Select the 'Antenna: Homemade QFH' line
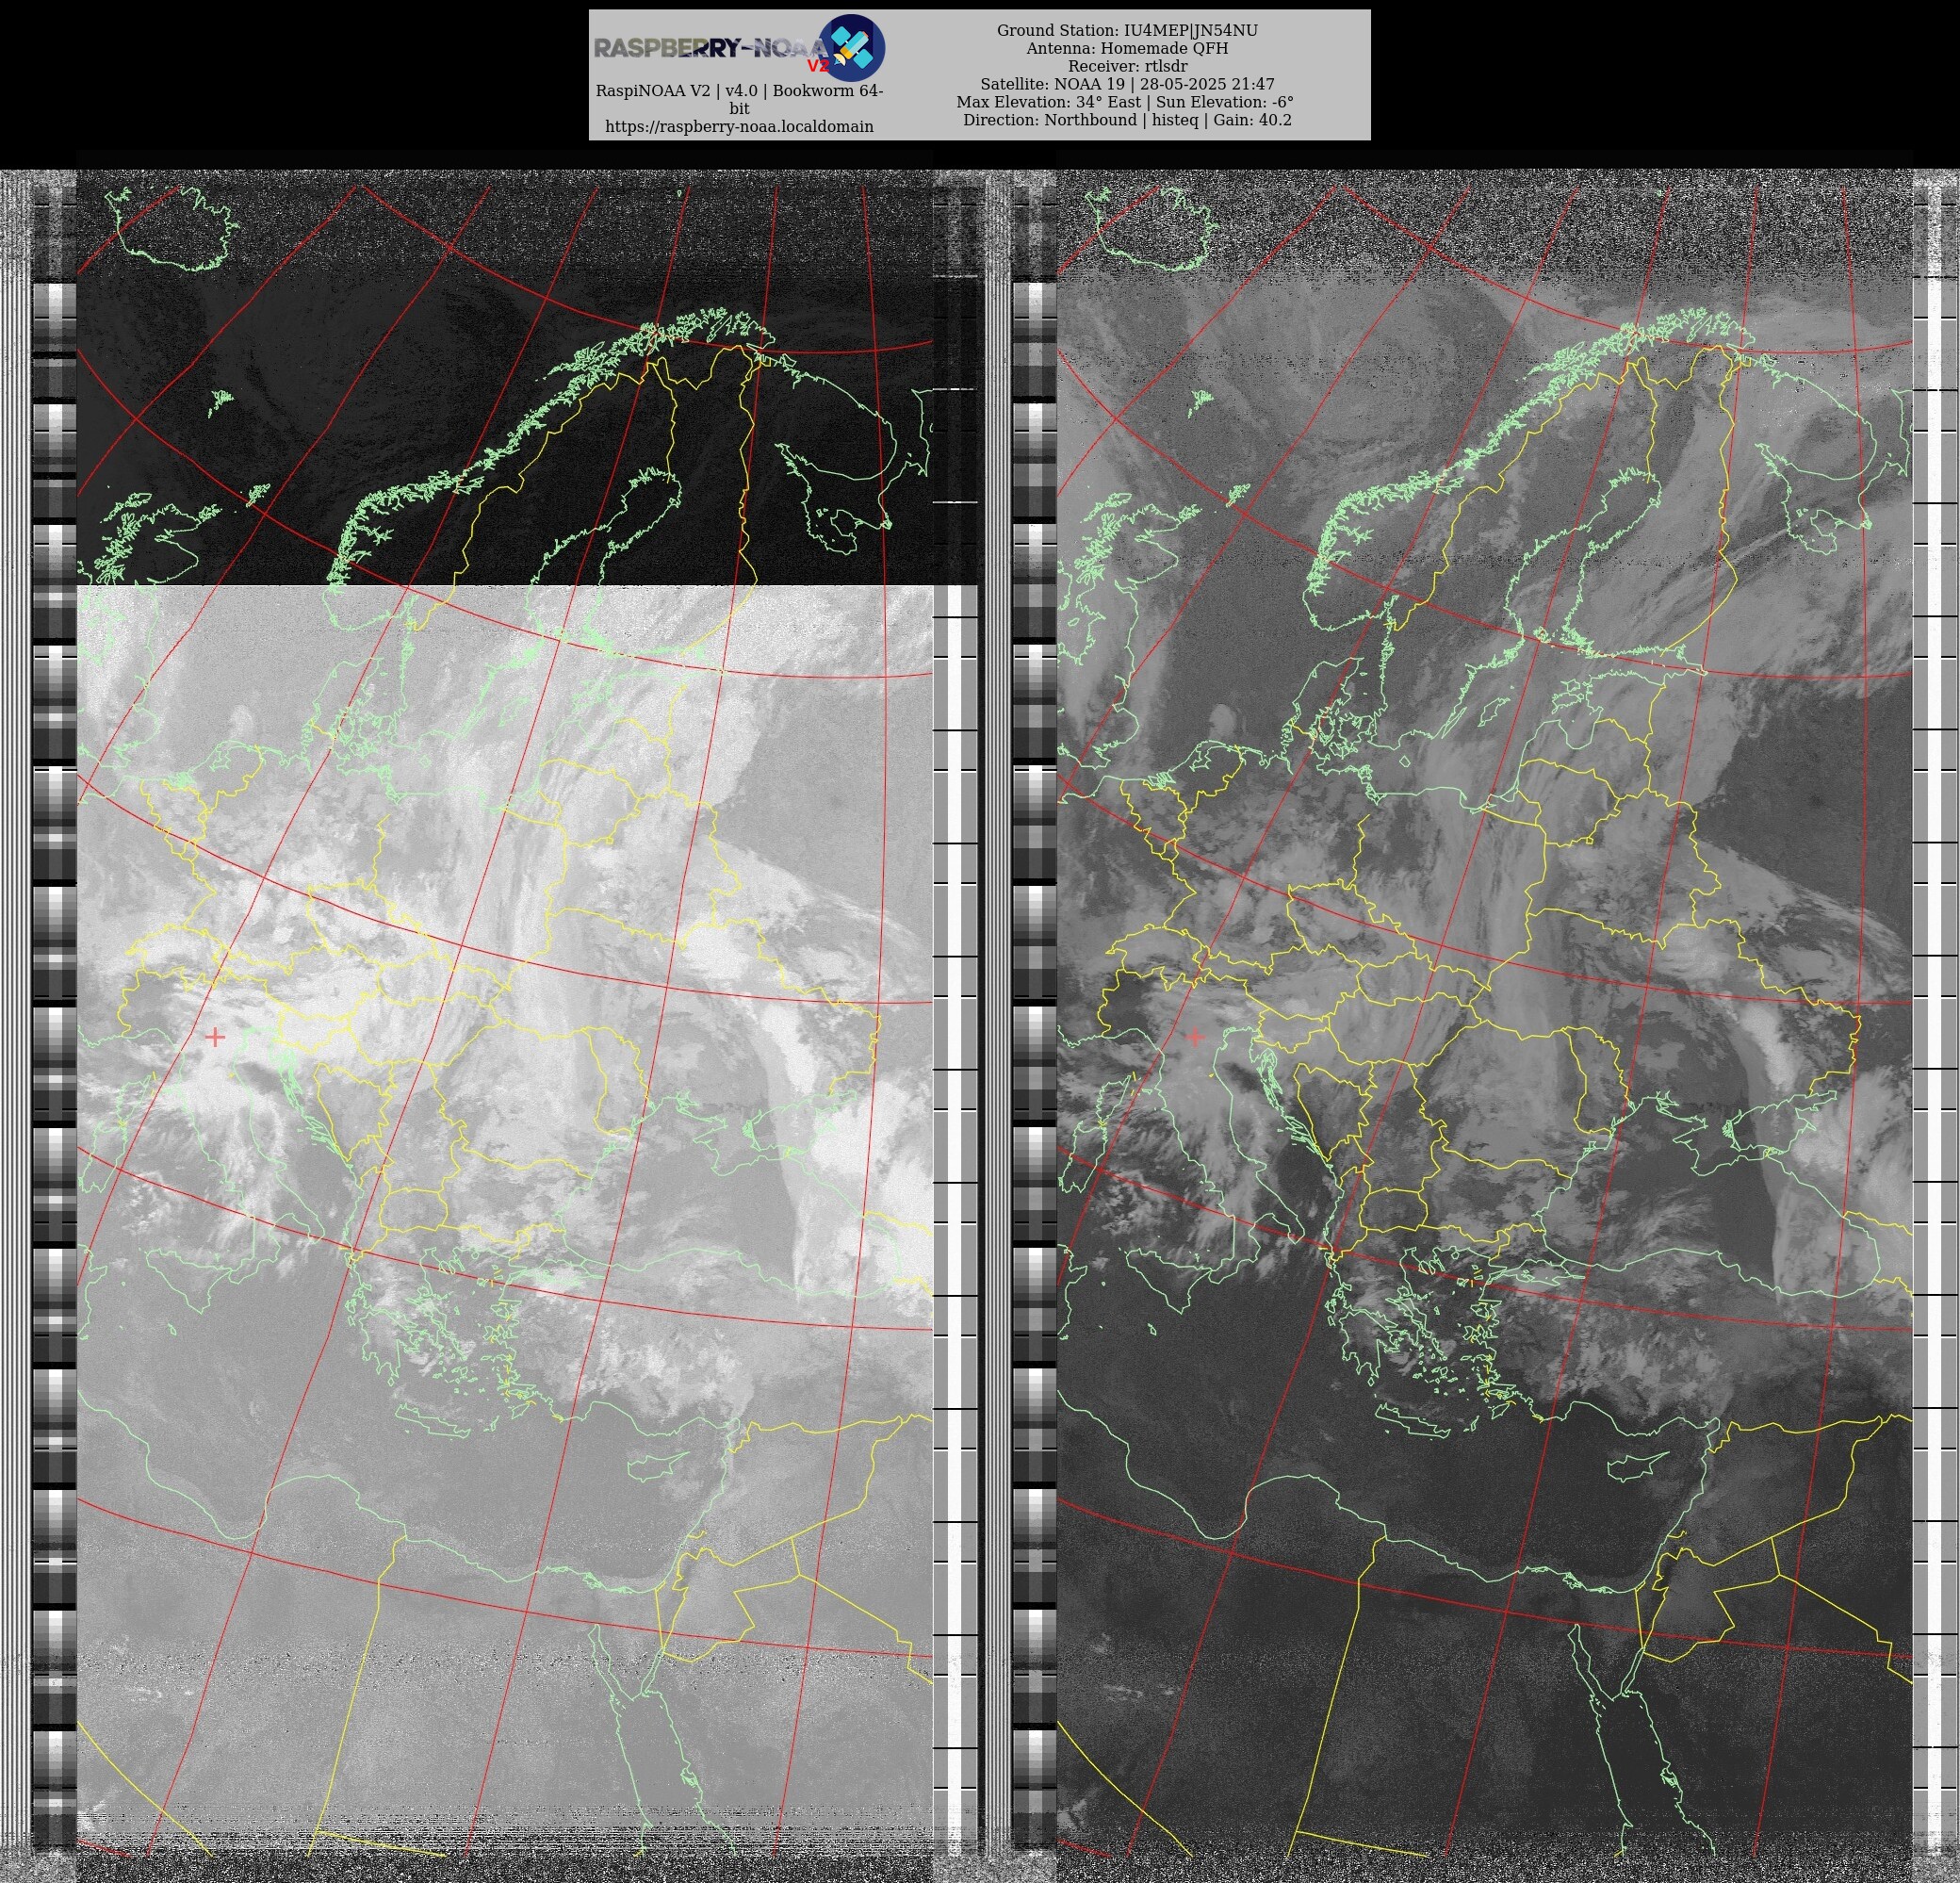This screenshot has height=1883, width=1960. (x=1127, y=48)
